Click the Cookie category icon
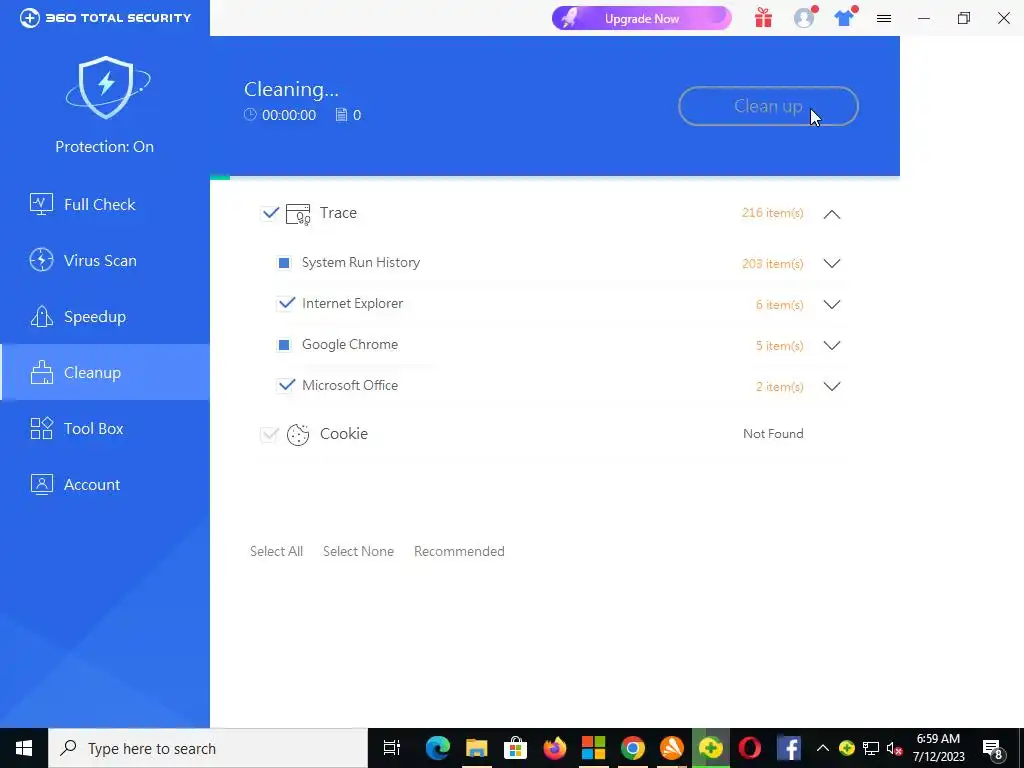This screenshot has width=1024, height=768. pyautogui.click(x=298, y=435)
